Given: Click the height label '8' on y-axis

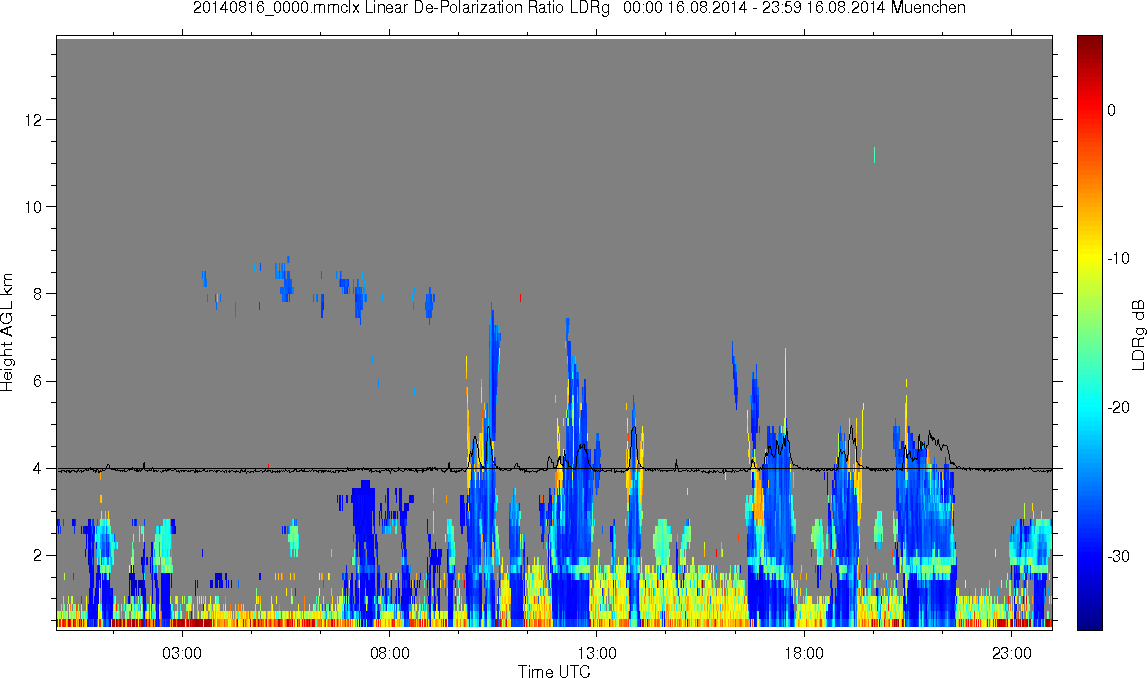Looking at the screenshot, I should tap(37, 293).
